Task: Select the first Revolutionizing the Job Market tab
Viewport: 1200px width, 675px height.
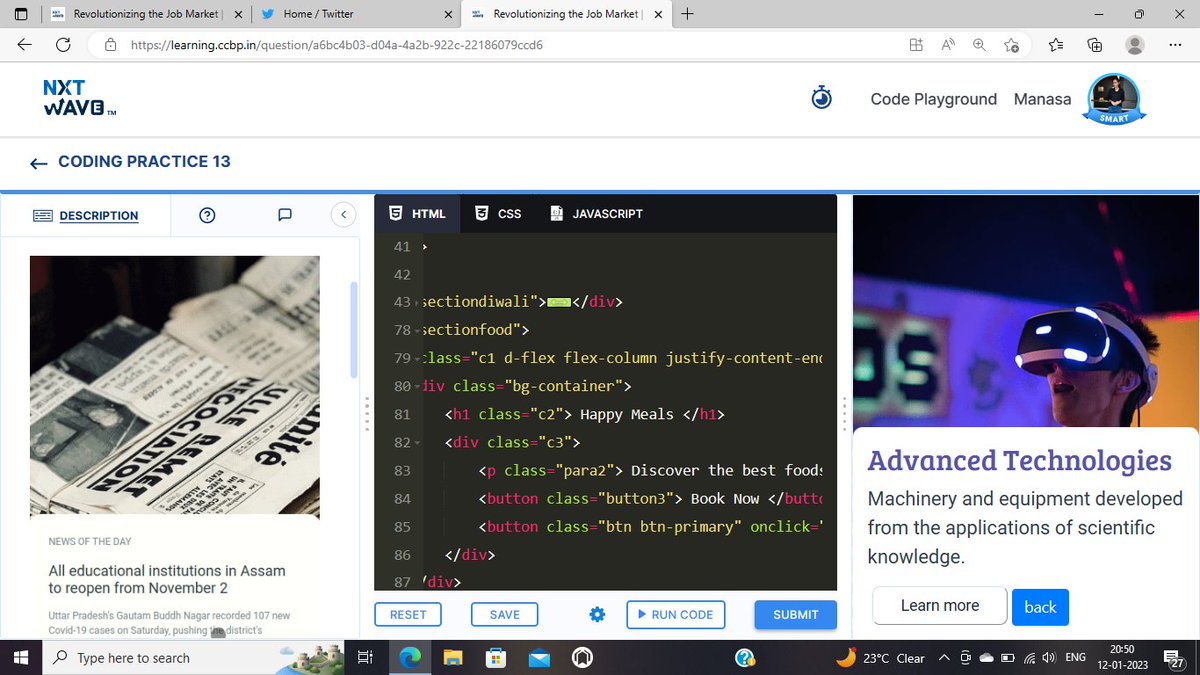Action: pos(145,14)
